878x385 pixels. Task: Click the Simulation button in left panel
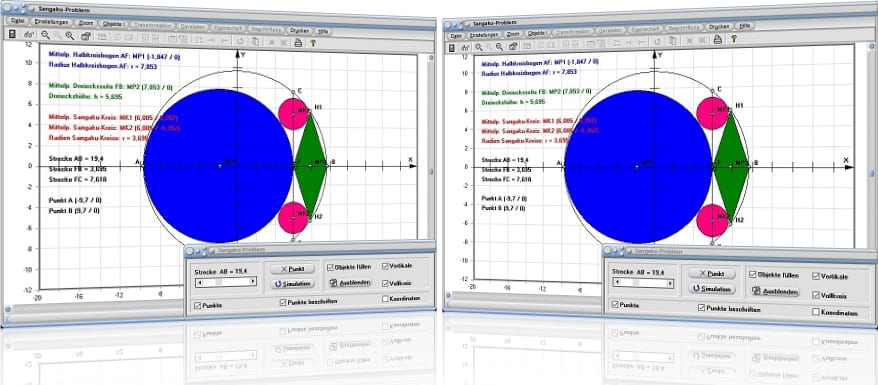coord(292,284)
